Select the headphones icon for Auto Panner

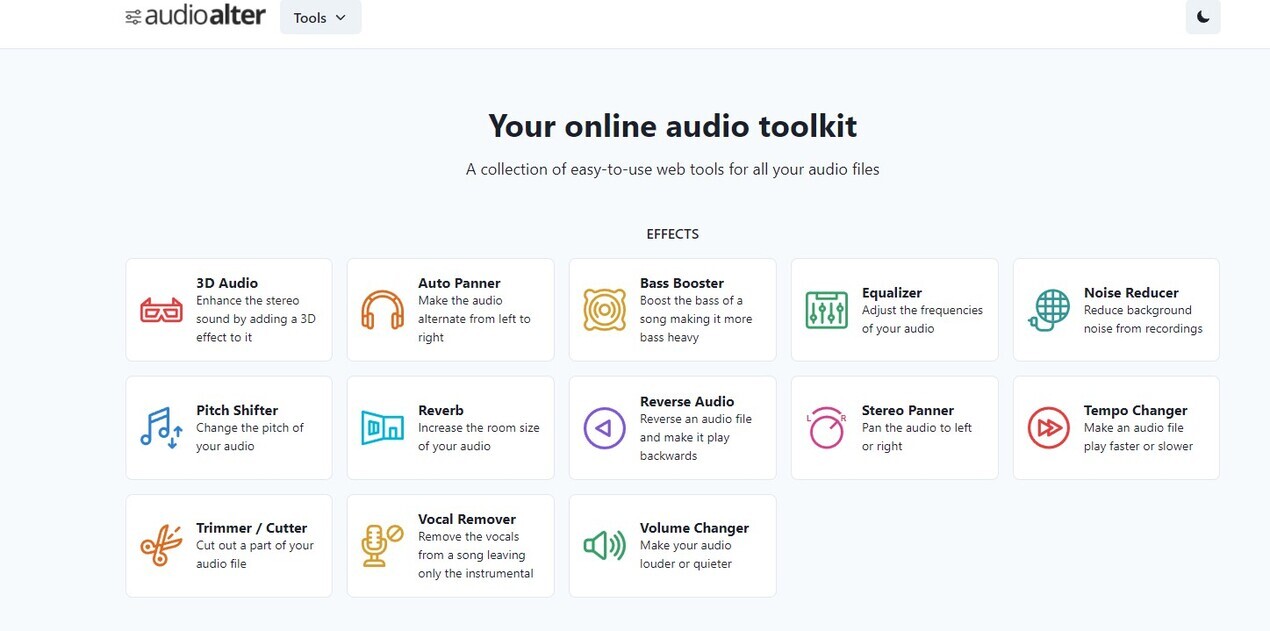pyautogui.click(x=382, y=310)
